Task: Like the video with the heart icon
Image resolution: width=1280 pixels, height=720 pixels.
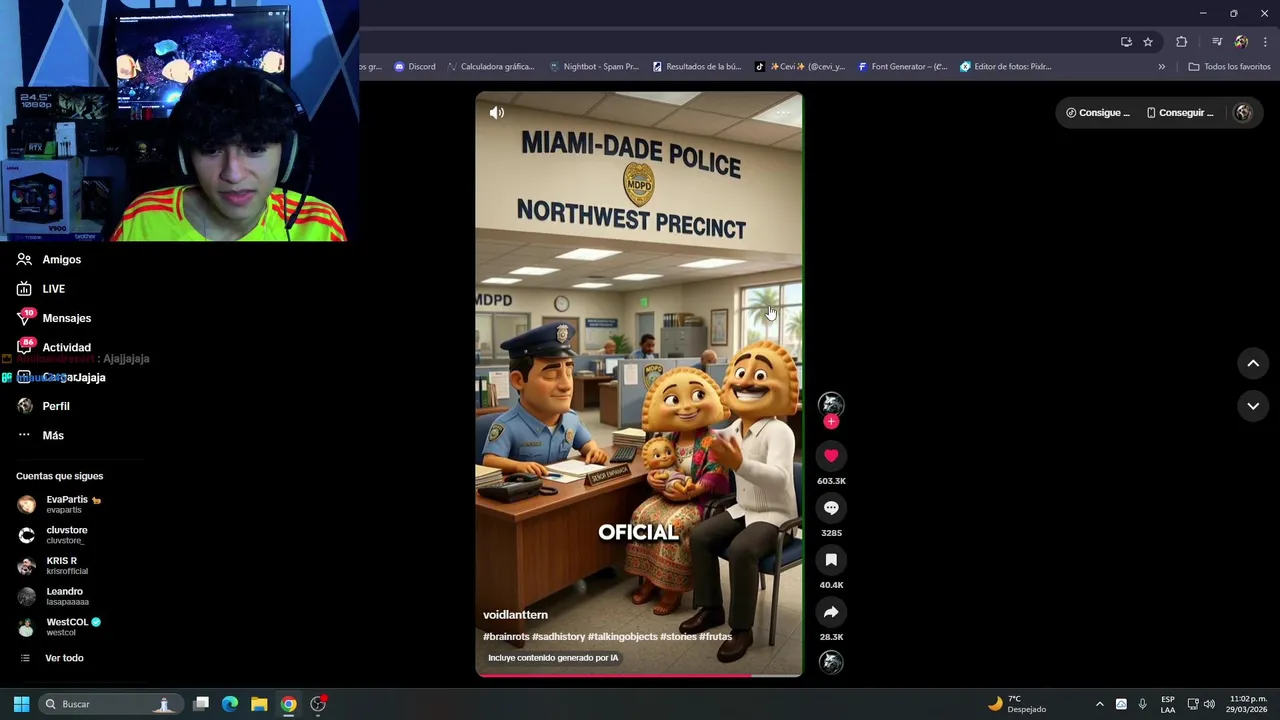Action: coord(831,456)
